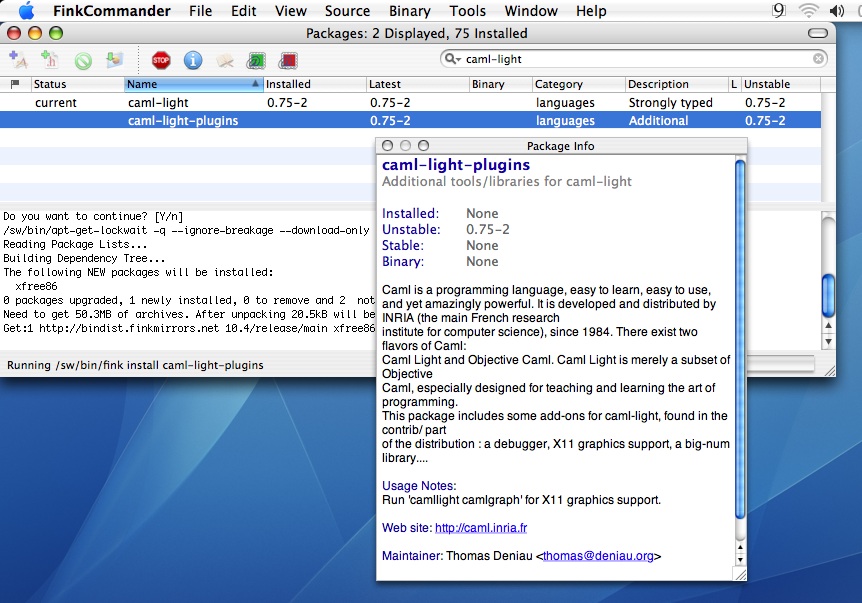Viewport: 862px width, 603px height.
Task: Sort packages by the Description column
Action: [677, 84]
